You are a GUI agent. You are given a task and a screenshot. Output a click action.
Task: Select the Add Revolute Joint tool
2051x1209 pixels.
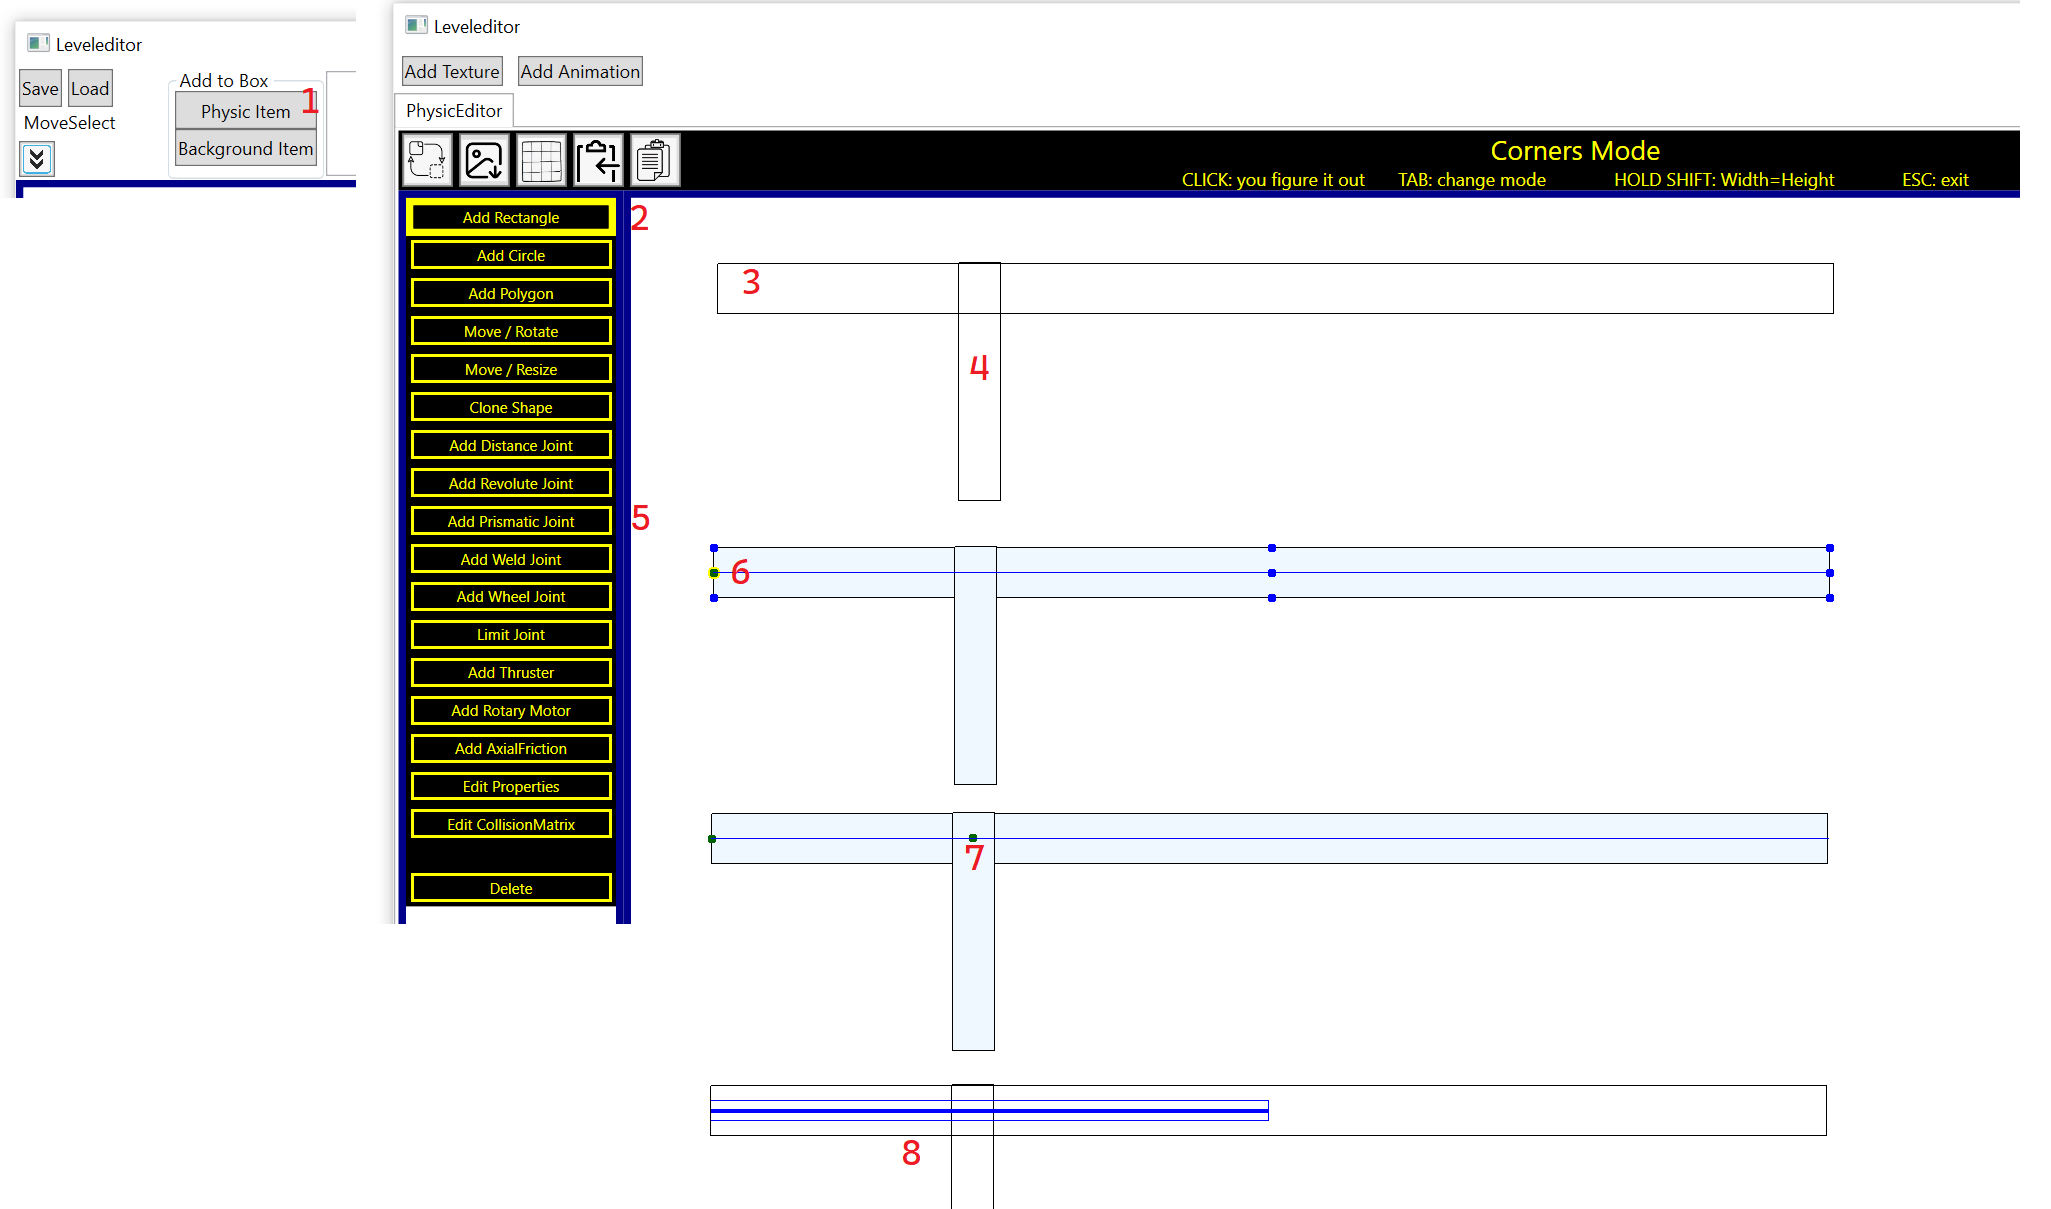pyautogui.click(x=511, y=483)
